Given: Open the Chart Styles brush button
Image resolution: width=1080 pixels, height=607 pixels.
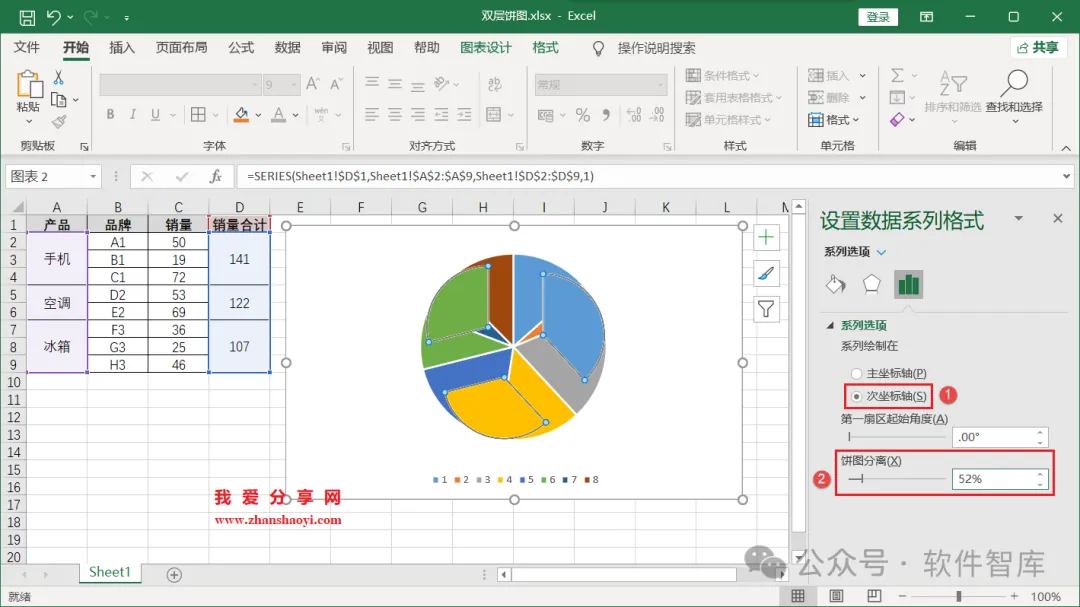Looking at the screenshot, I should (766, 274).
